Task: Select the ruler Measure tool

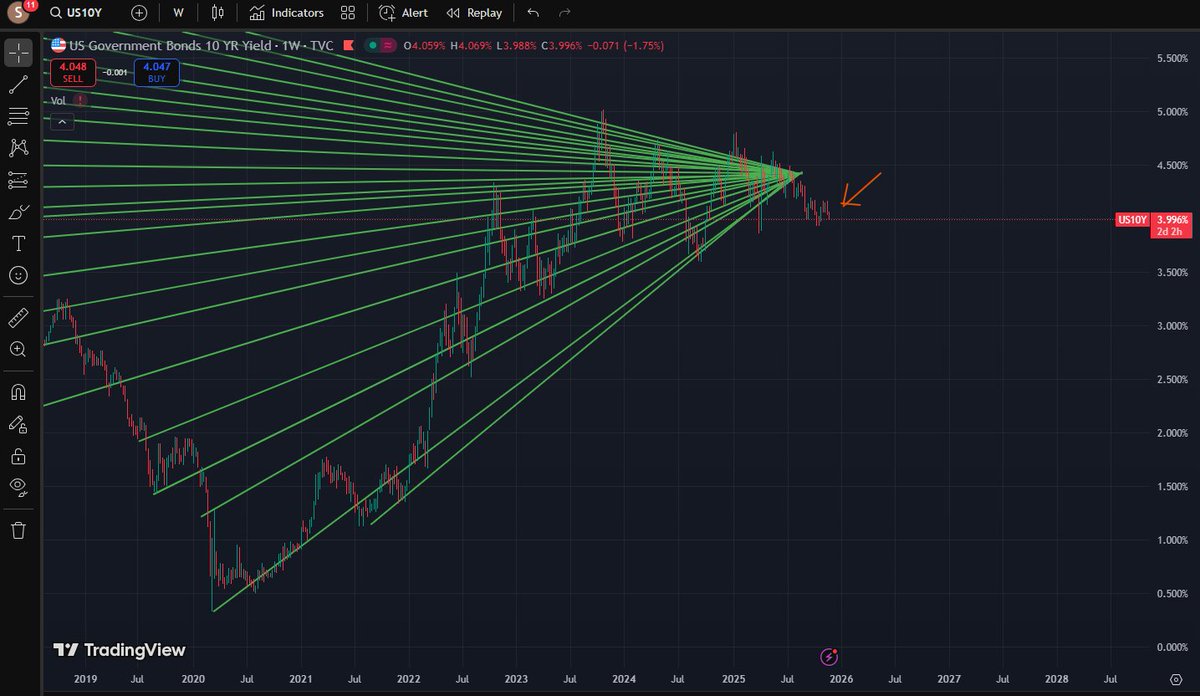Action: click(x=18, y=318)
